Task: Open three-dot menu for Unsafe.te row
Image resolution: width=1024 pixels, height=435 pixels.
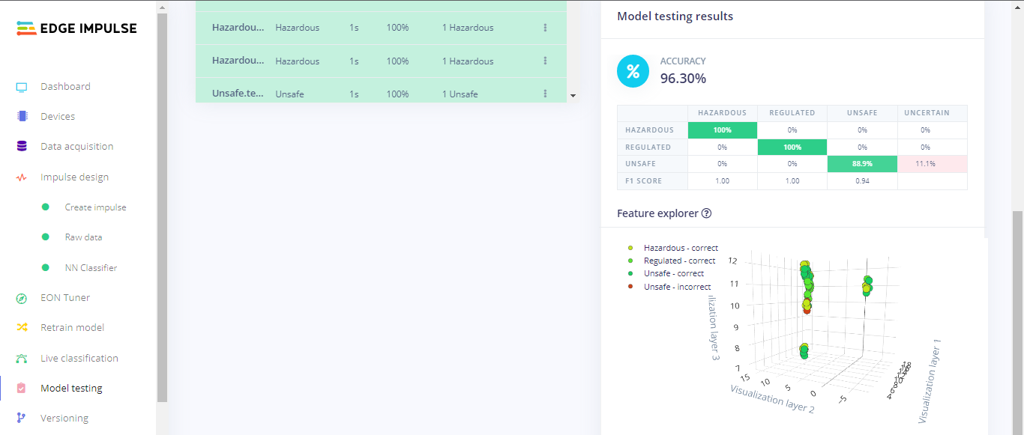Action: pos(545,94)
